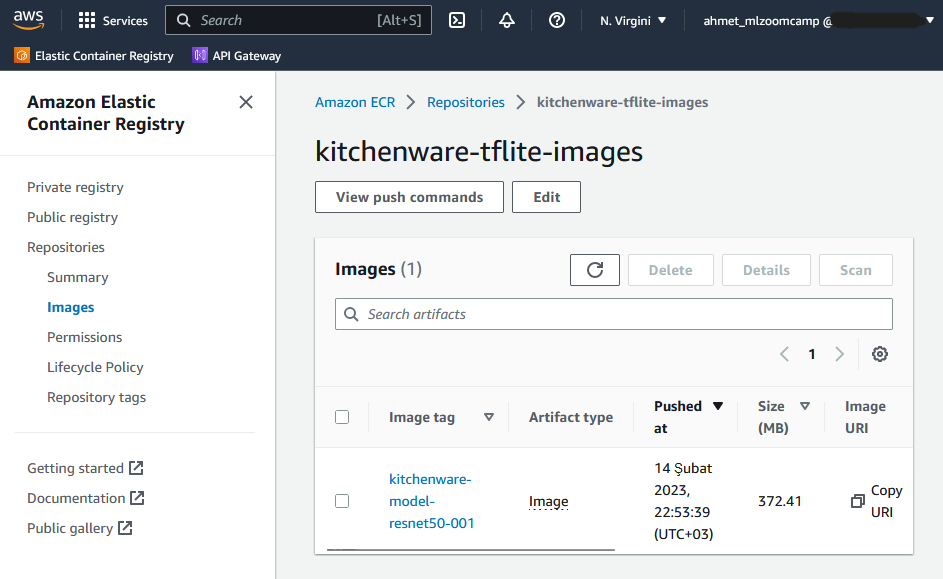943x579 pixels.
Task: Open Repositories in sidebar
Action: [x=66, y=248]
